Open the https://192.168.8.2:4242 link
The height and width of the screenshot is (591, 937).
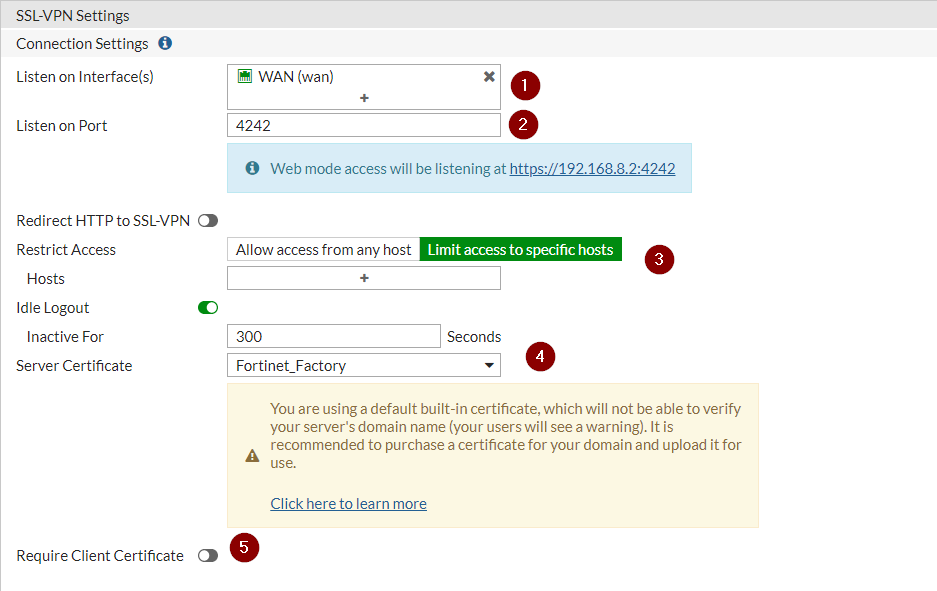pyautogui.click(x=592, y=169)
